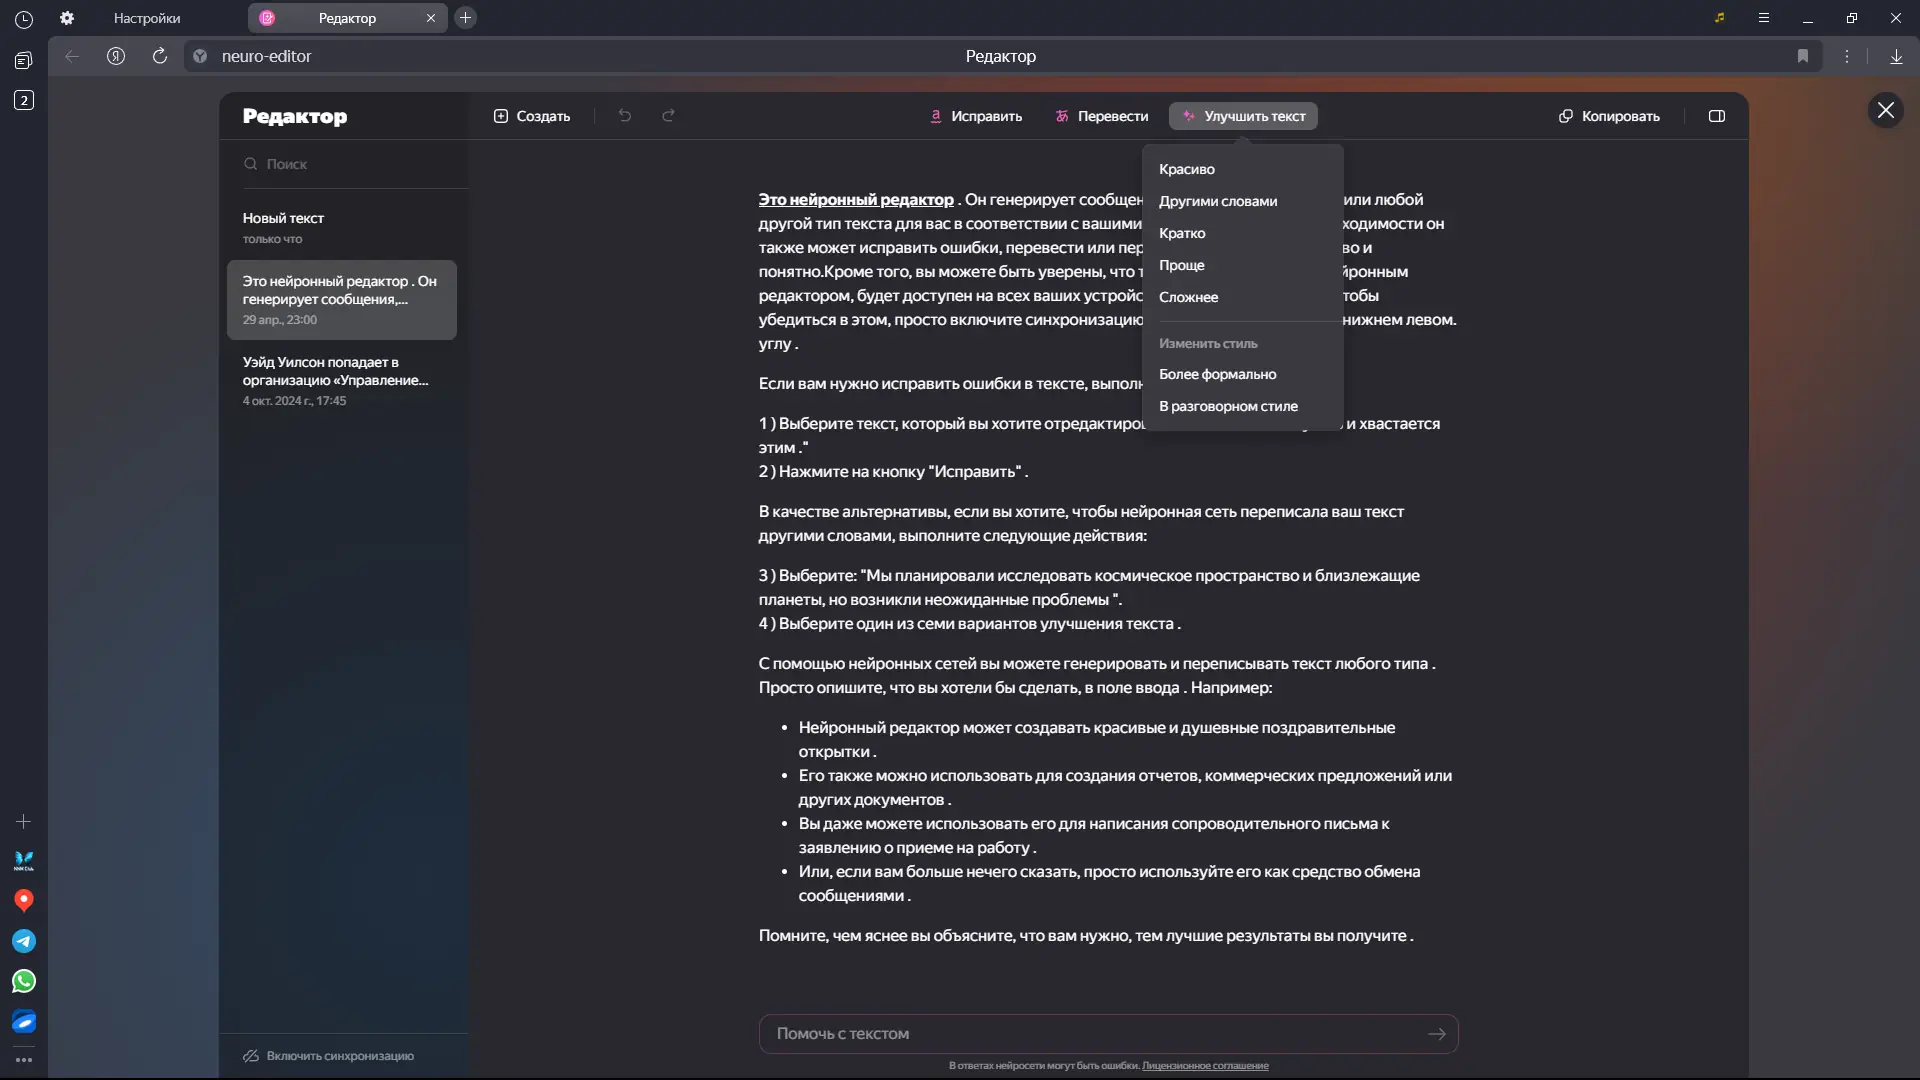The image size is (1920, 1080).
Task: Click the undo arrow icon
Action: point(625,116)
